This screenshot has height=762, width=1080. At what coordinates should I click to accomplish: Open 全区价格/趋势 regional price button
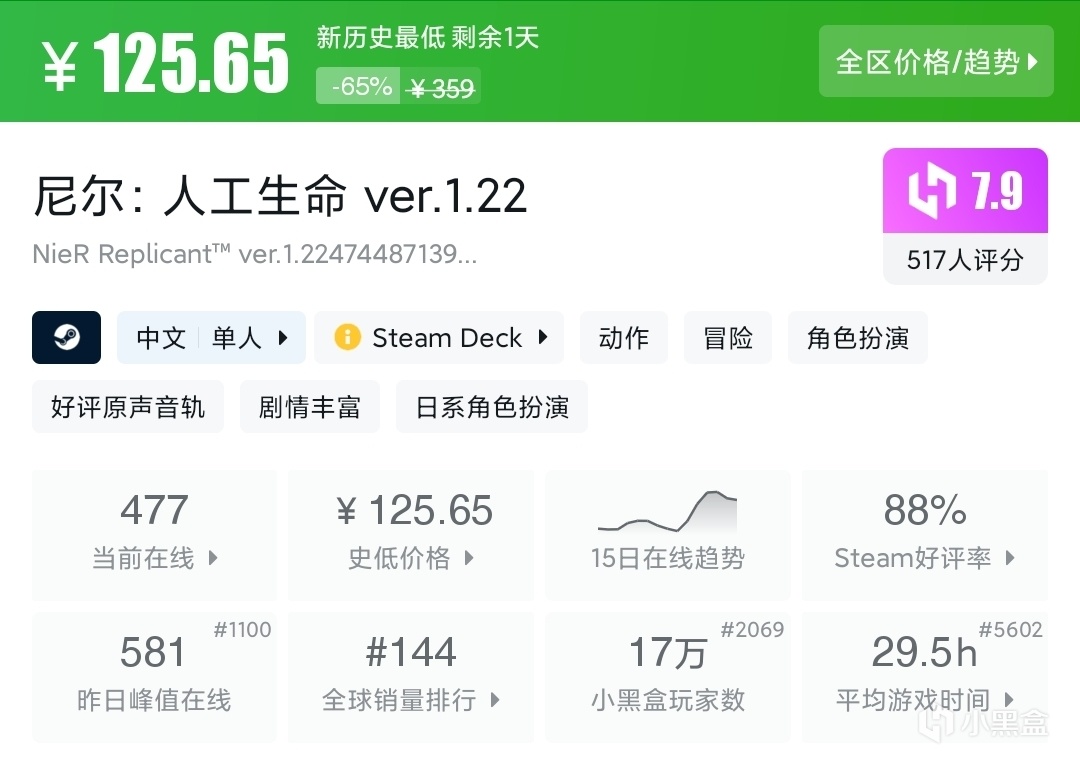[936, 62]
